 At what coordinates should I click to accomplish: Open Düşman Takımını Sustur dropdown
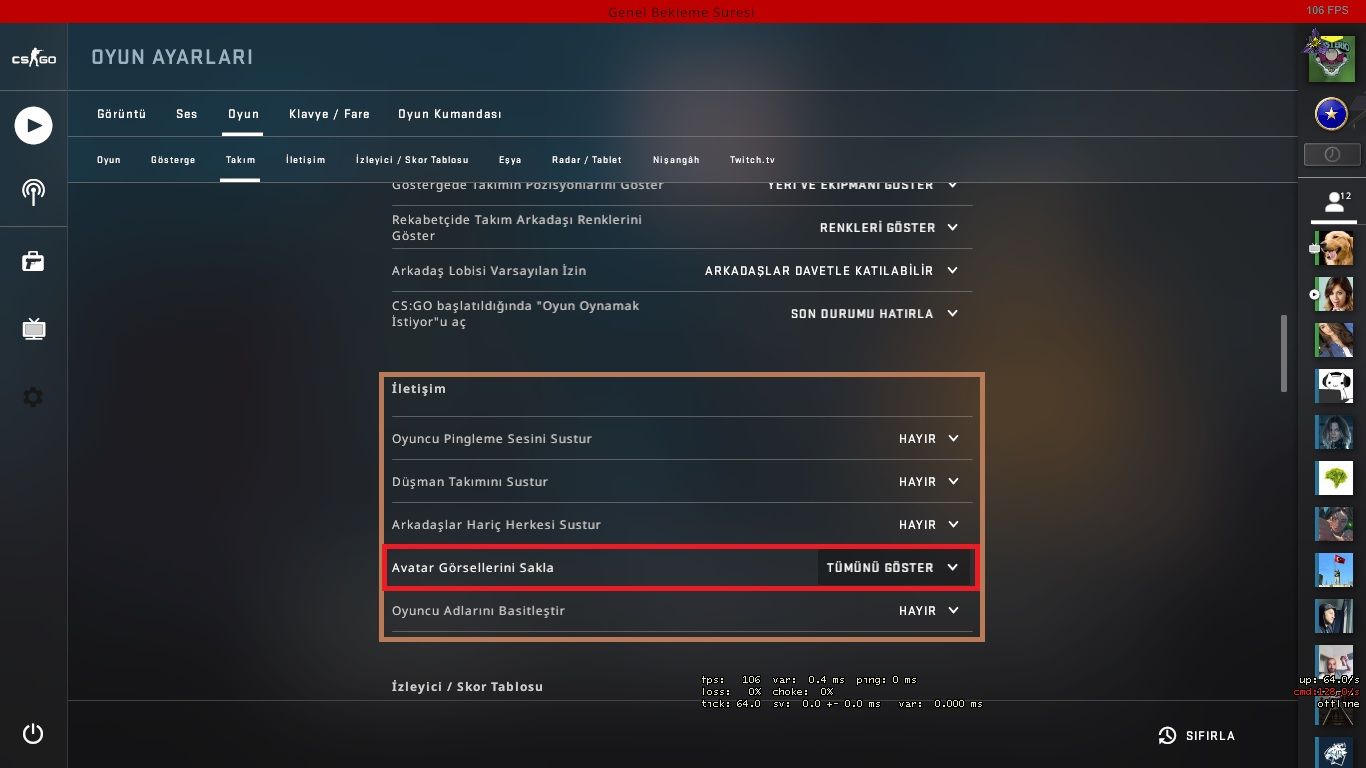929,482
